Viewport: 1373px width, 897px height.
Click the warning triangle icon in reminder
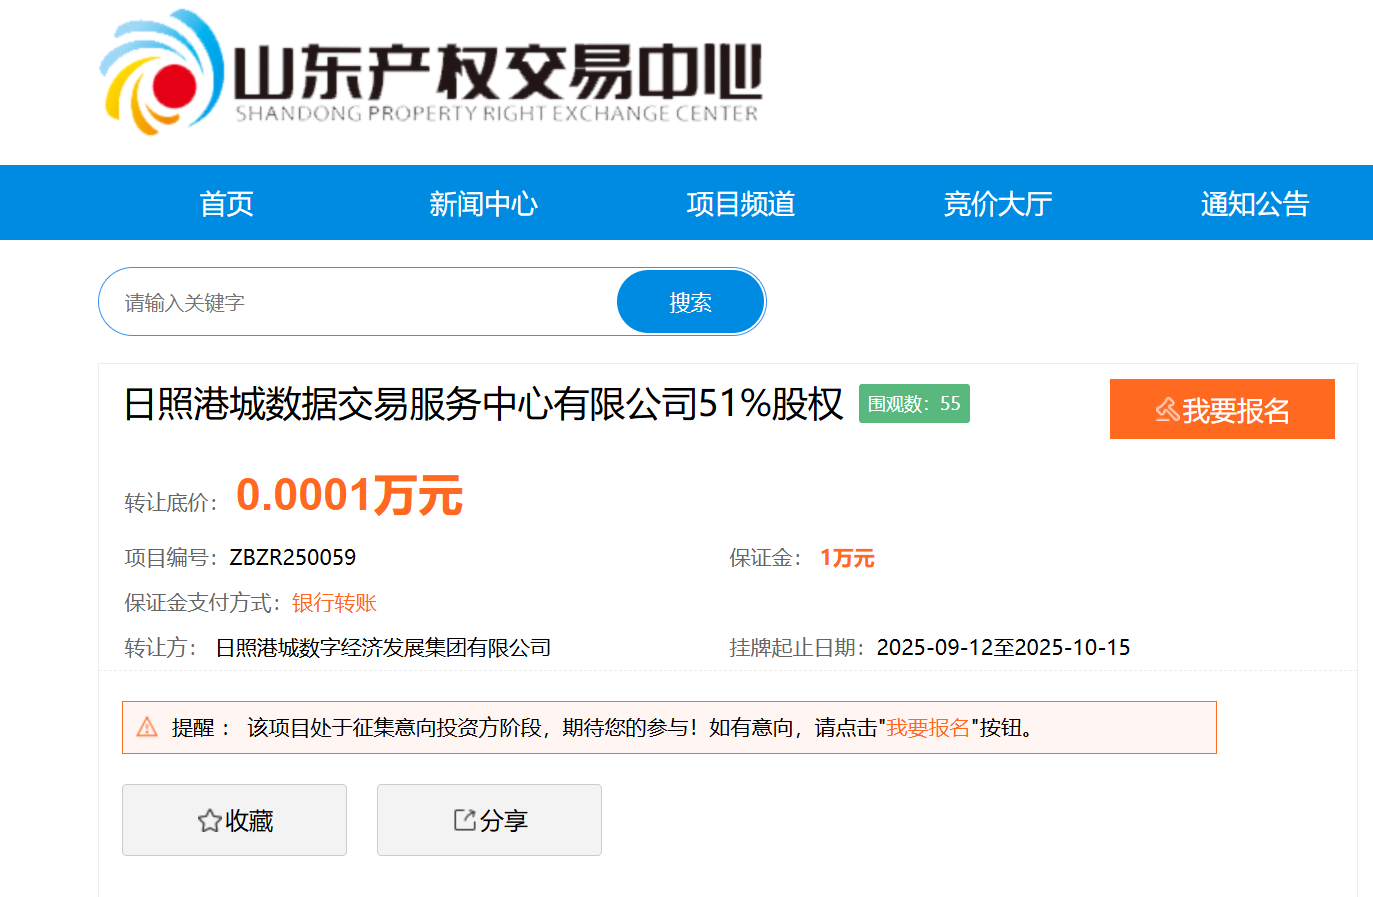click(x=147, y=727)
